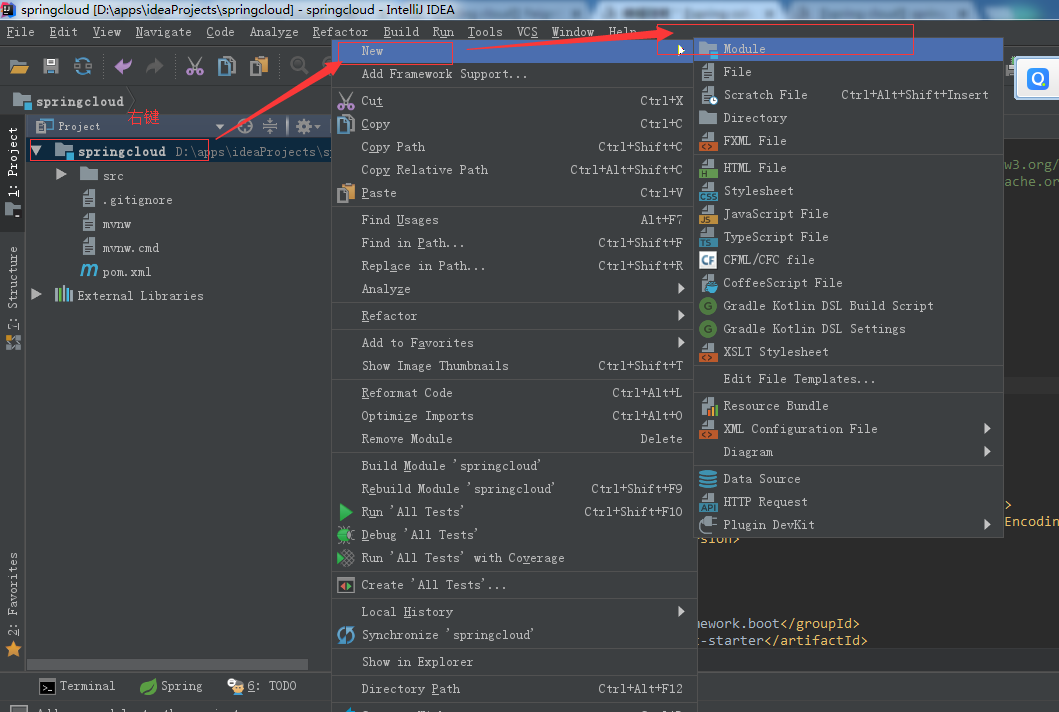Select mvnw.cmd file in tree
This screenshot has height=712, width=1059.
(120, 248)
